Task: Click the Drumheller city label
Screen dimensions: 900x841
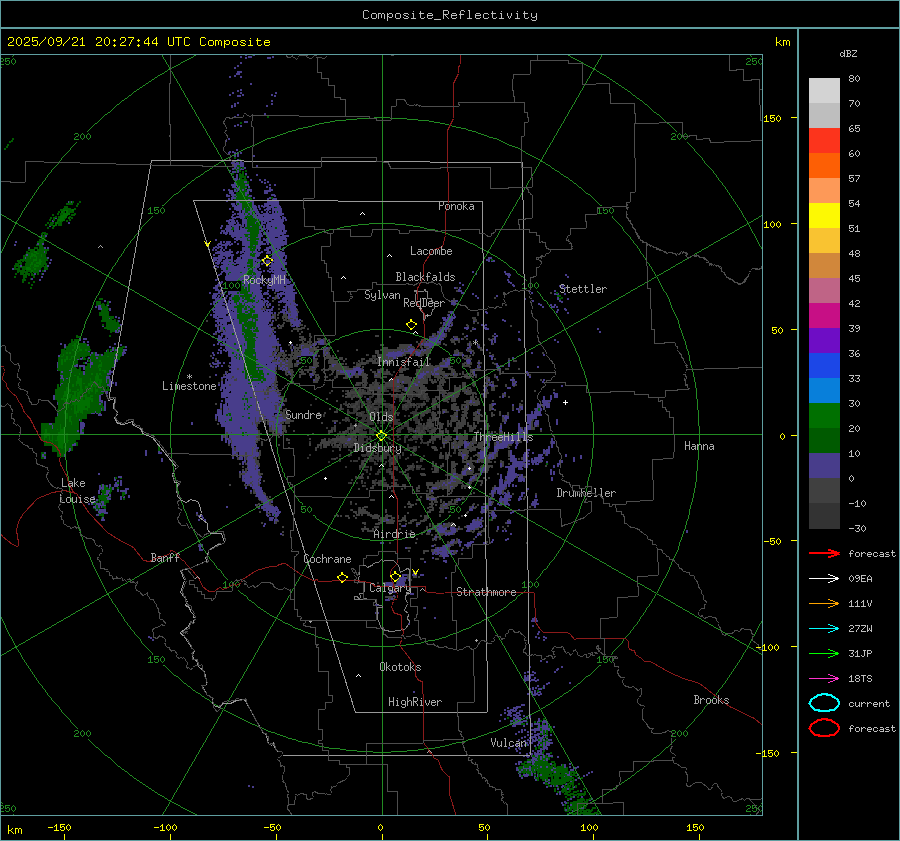Action: click(x=586, y=493)
